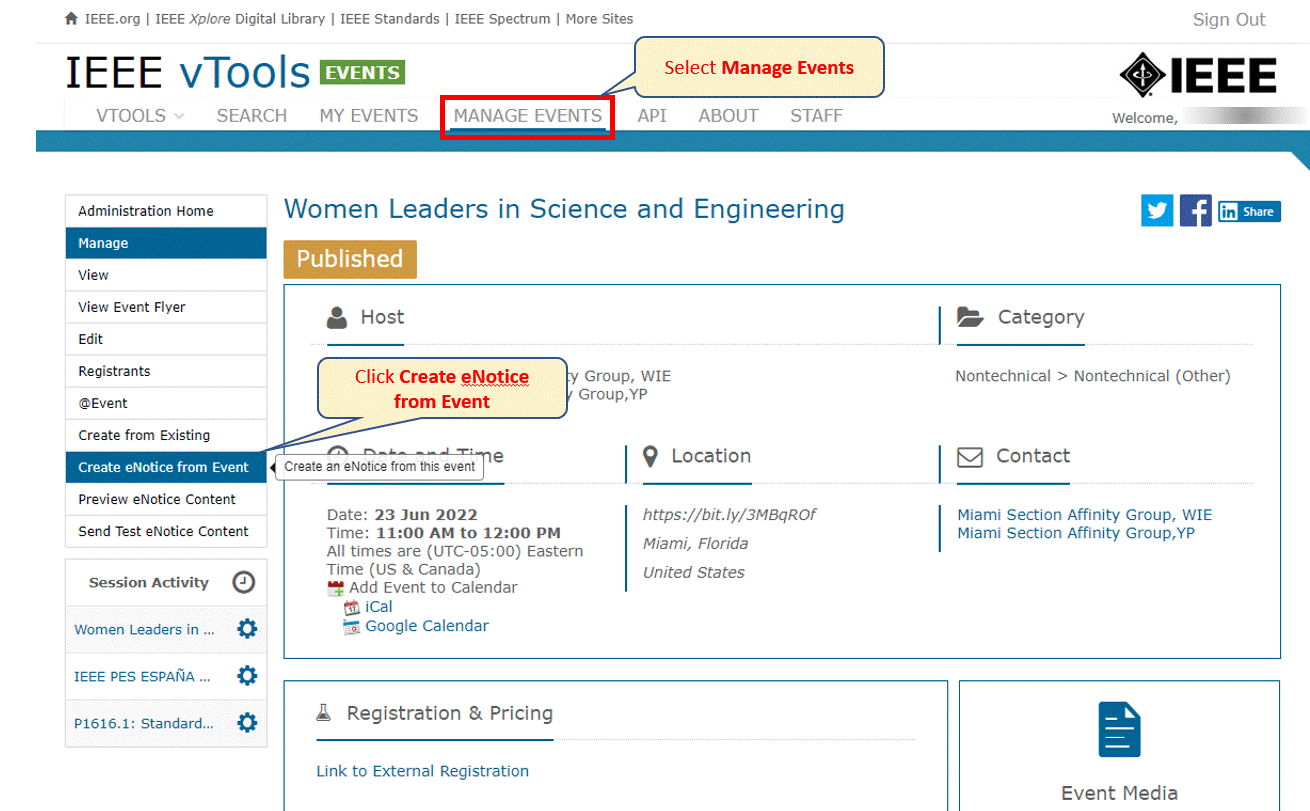Viewport: 1310px width, 811px height.
Task: Click Miami Section Affinity Group,YP contact
Action: pos(1076,533)
